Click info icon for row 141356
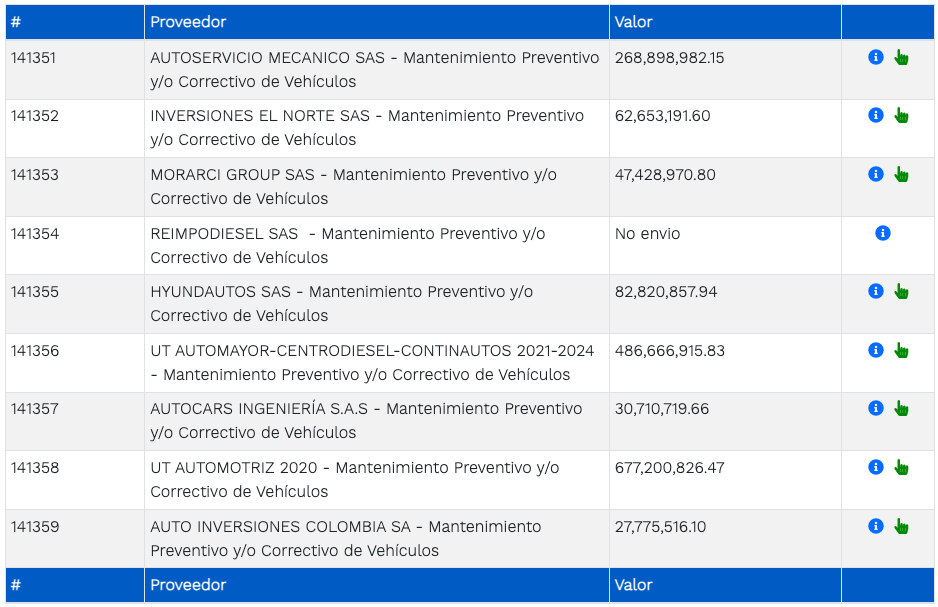The height and width of the screenshot is (607, 938). 876,350
